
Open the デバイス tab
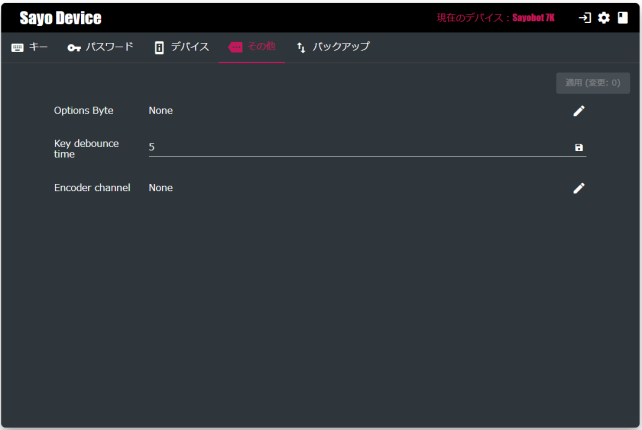tap(182, 48)
